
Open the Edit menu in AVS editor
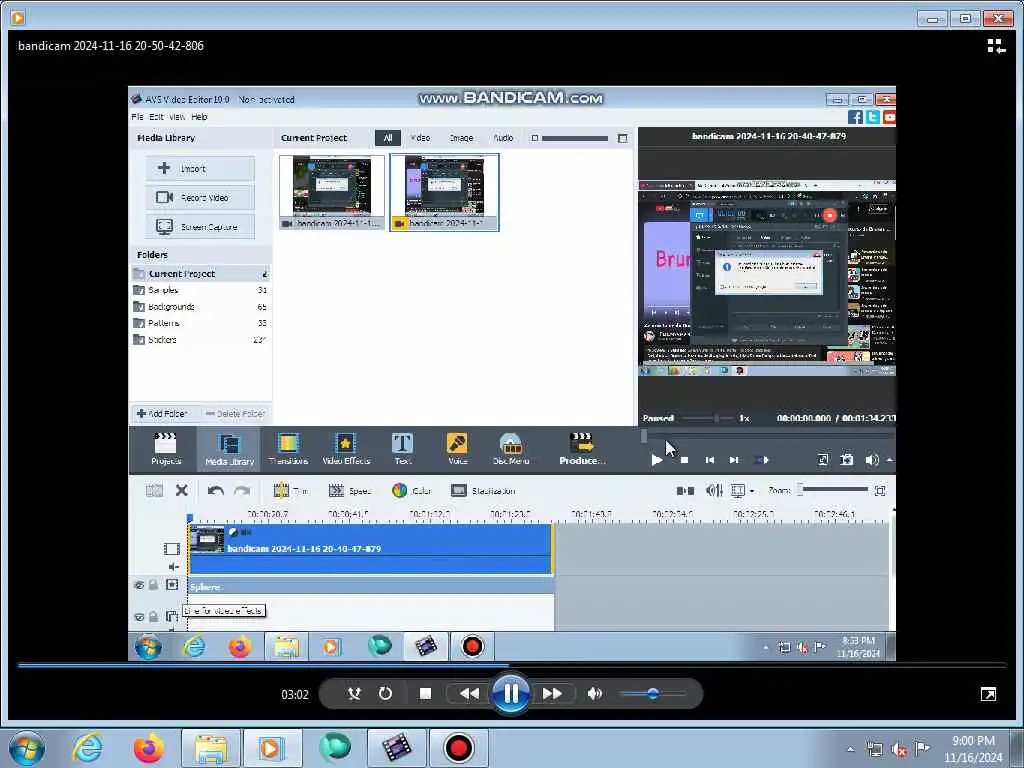pos(156,117)
